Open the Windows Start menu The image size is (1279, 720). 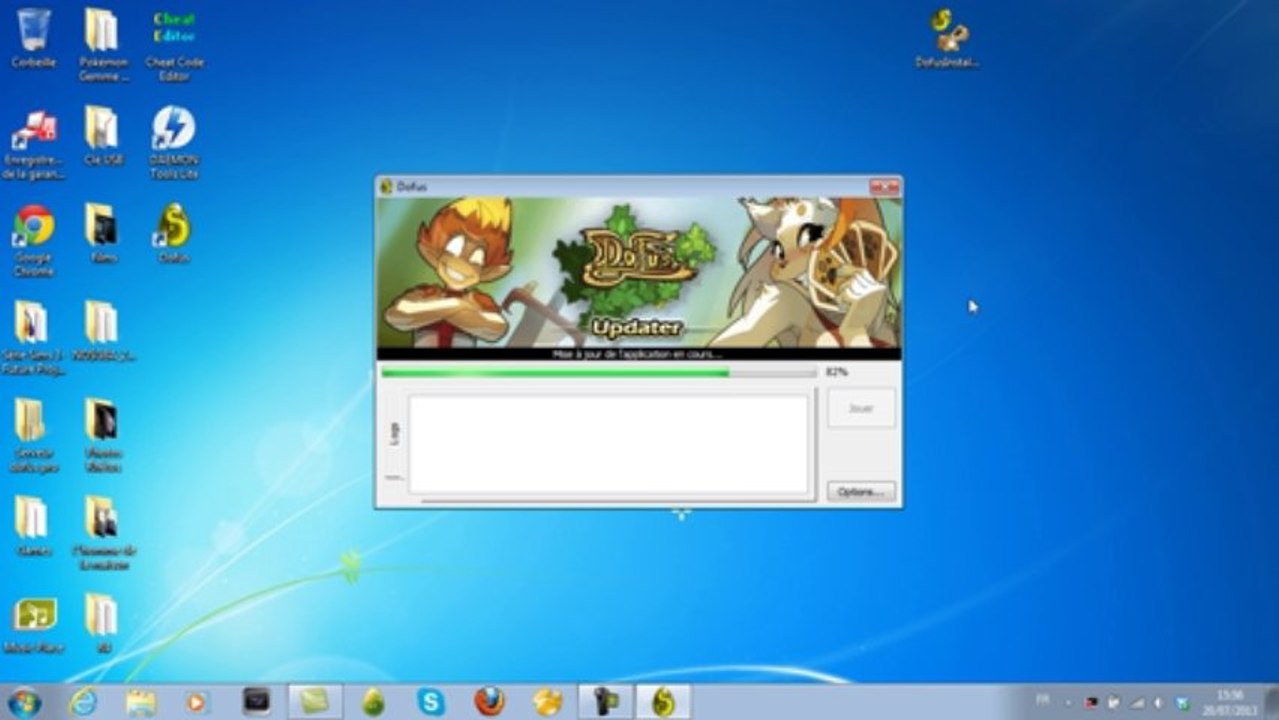(24, 702)
